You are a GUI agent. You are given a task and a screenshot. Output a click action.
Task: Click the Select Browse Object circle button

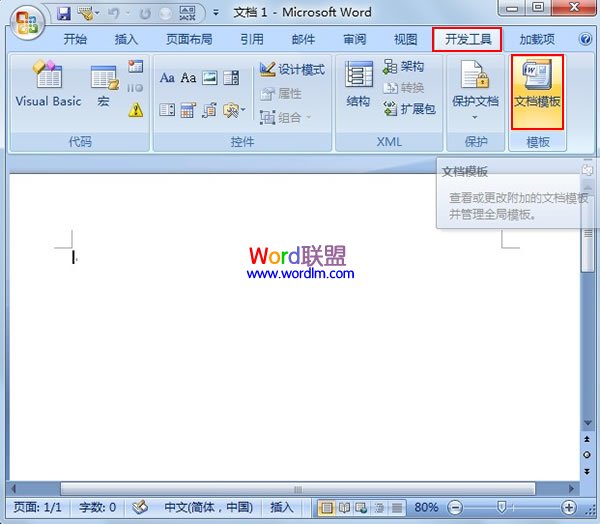pyautogui.click(x=587, y=455)
